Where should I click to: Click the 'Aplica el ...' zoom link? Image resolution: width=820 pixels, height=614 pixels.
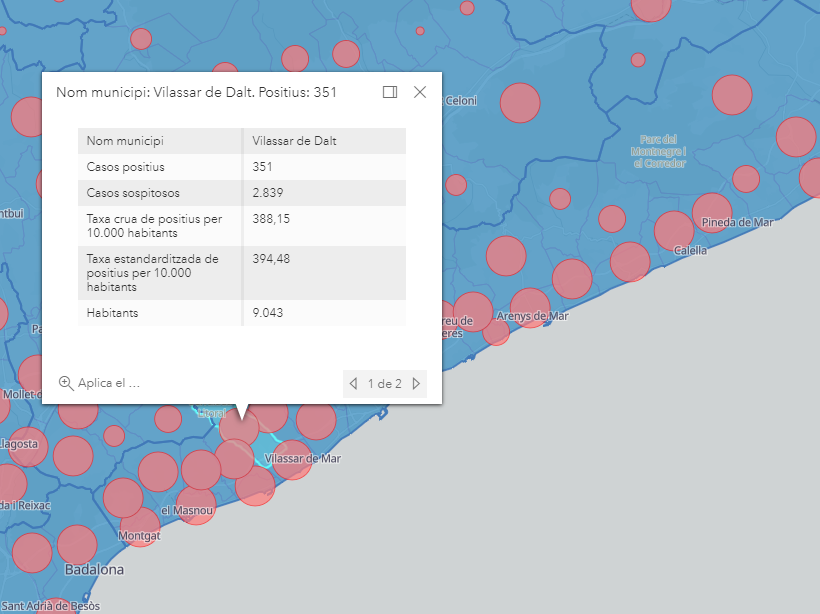[x=109, y=383]
